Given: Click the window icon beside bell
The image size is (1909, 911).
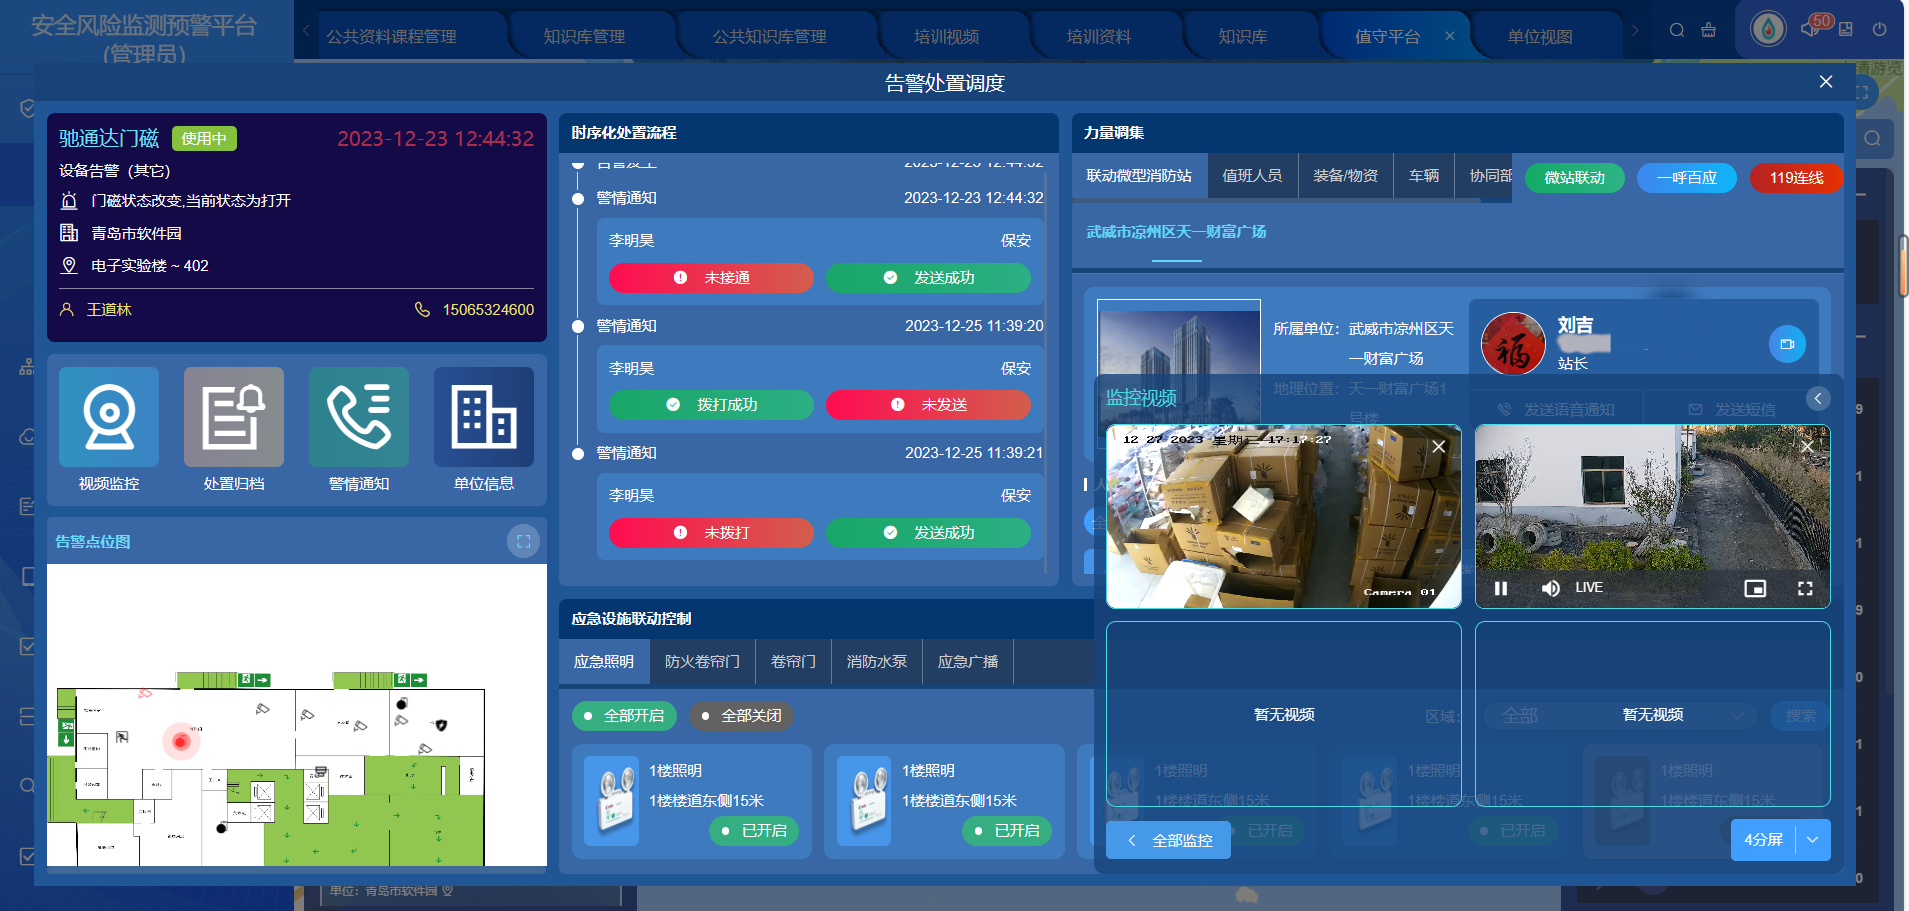Looking at the screenshot, I should click(x=1846, y=30).
